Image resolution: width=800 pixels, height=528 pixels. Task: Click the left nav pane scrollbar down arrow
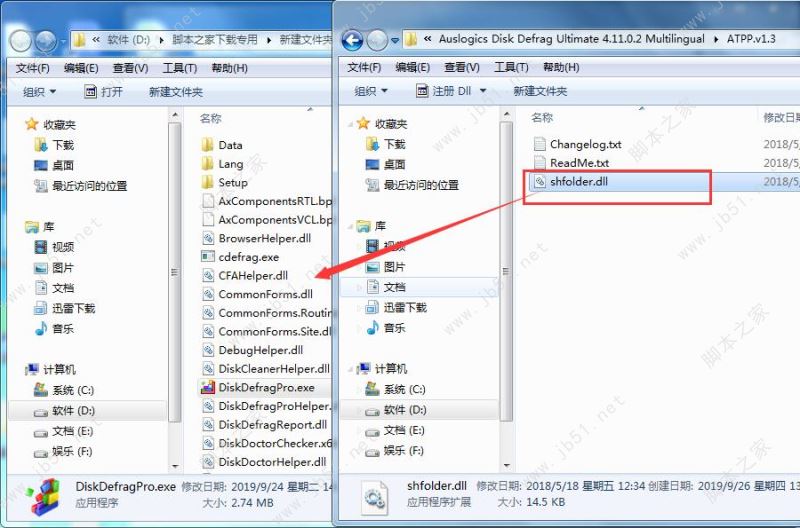(x=175, y=466)
